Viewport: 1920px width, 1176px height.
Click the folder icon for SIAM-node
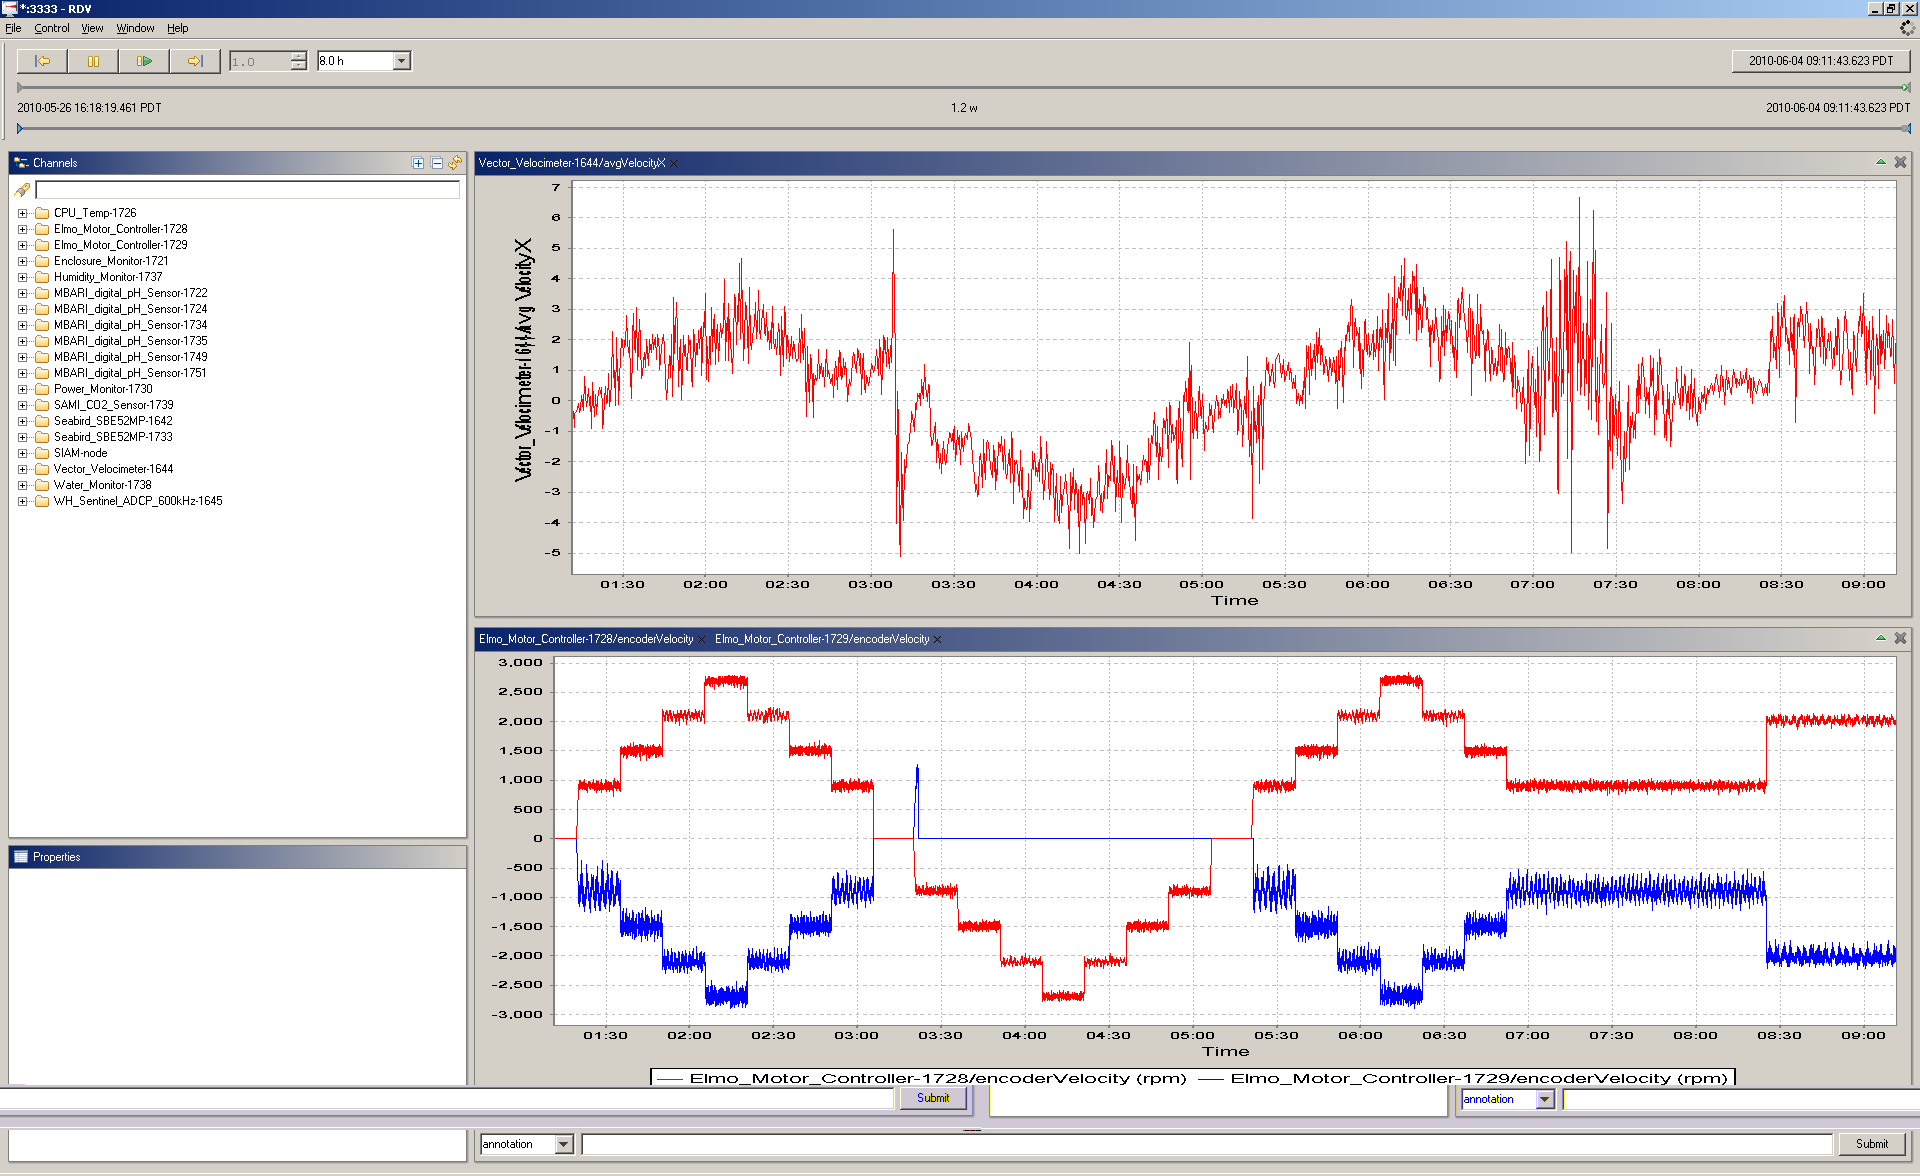[42, 453]
